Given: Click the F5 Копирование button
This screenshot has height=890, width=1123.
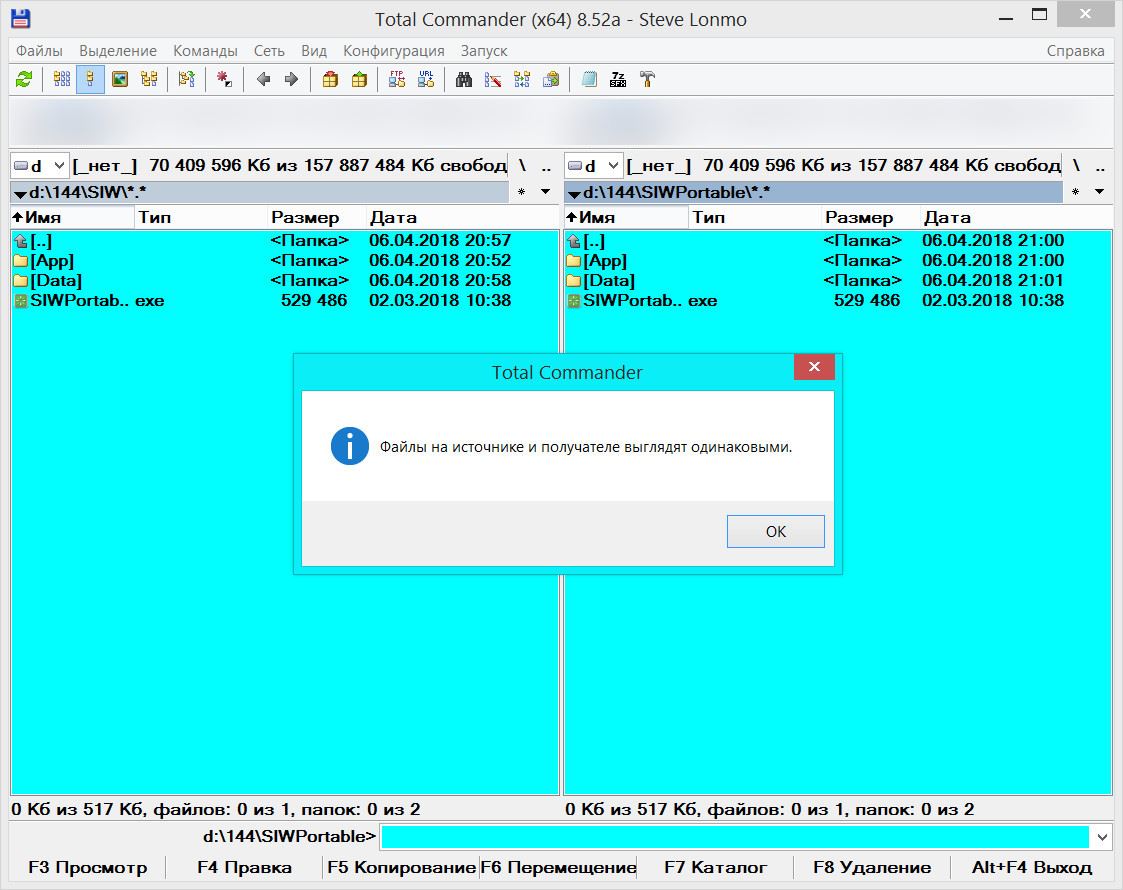Looking at the screenshot, I should [x=401, y=867].
